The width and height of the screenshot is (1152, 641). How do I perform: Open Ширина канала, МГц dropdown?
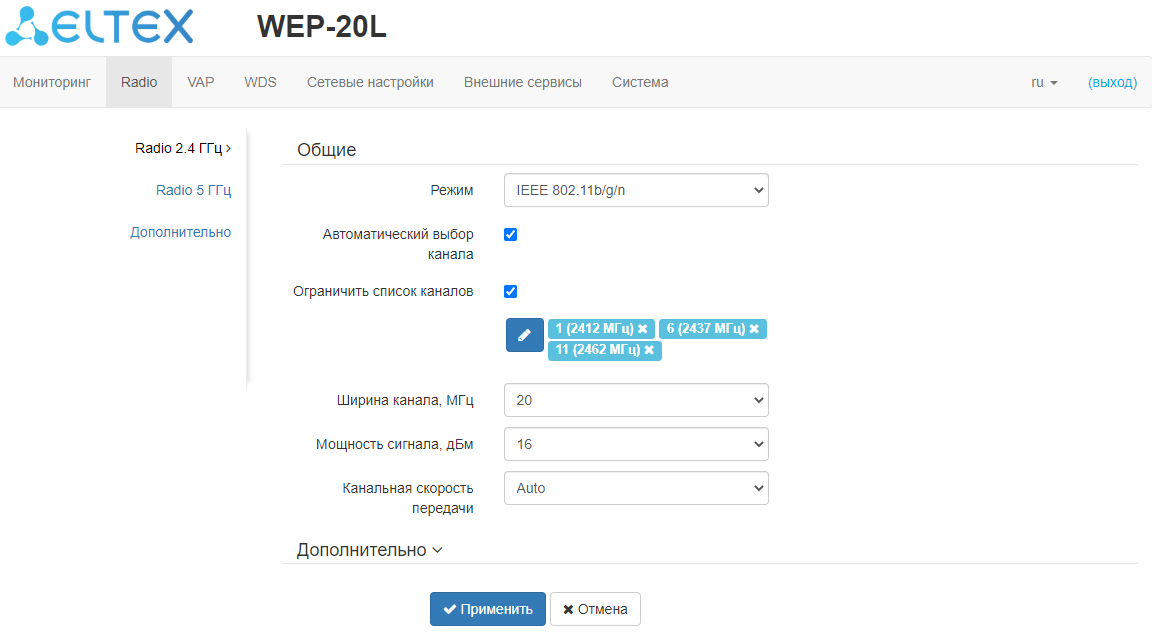[636, 400]
